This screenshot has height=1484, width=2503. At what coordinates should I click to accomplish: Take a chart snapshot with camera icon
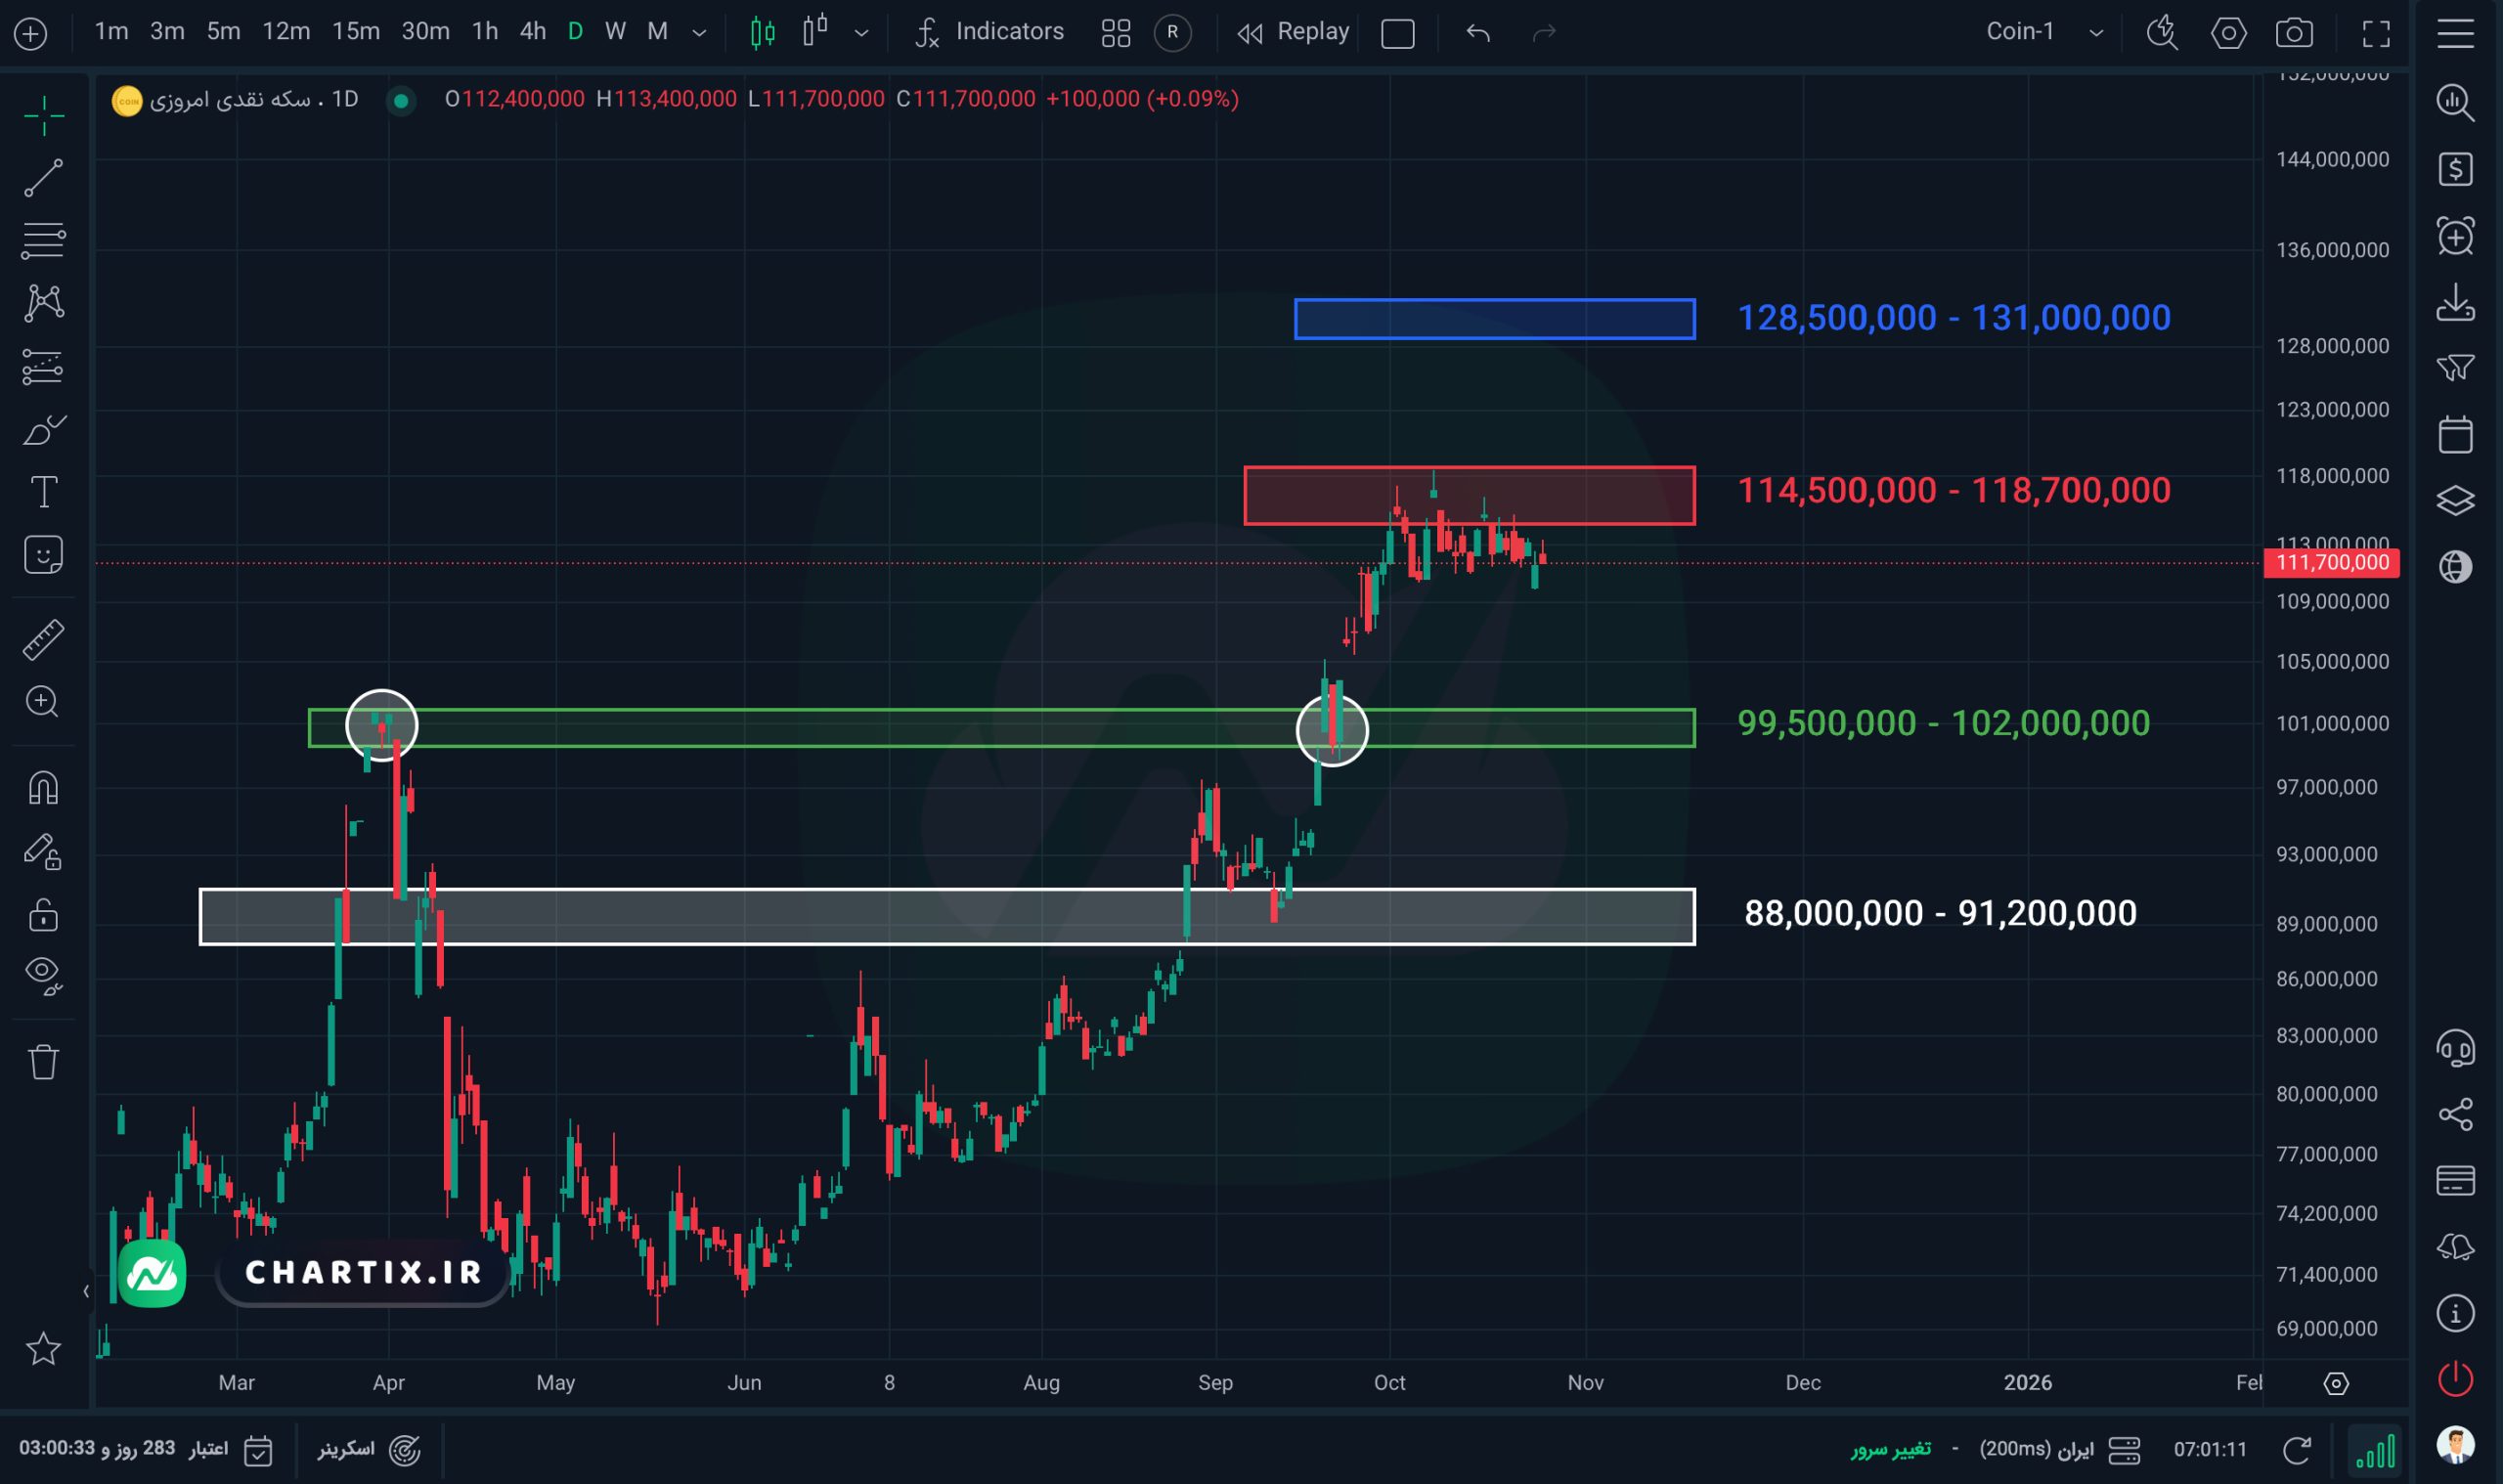pyautogui.click(x=2293, y=33)
